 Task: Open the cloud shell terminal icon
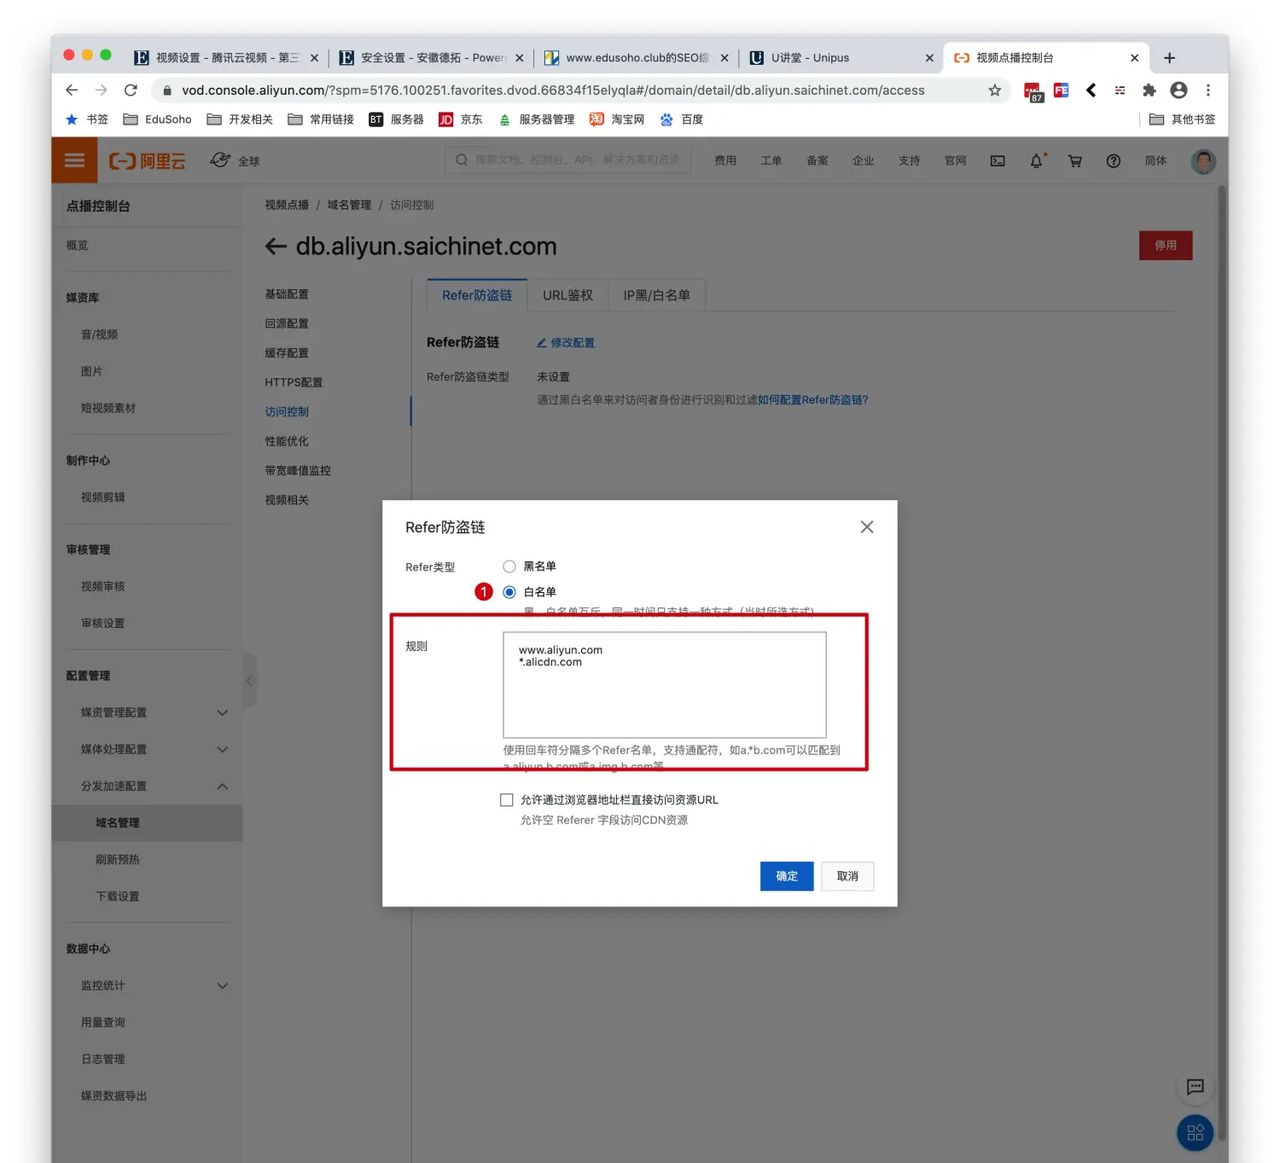pos(997,161)
